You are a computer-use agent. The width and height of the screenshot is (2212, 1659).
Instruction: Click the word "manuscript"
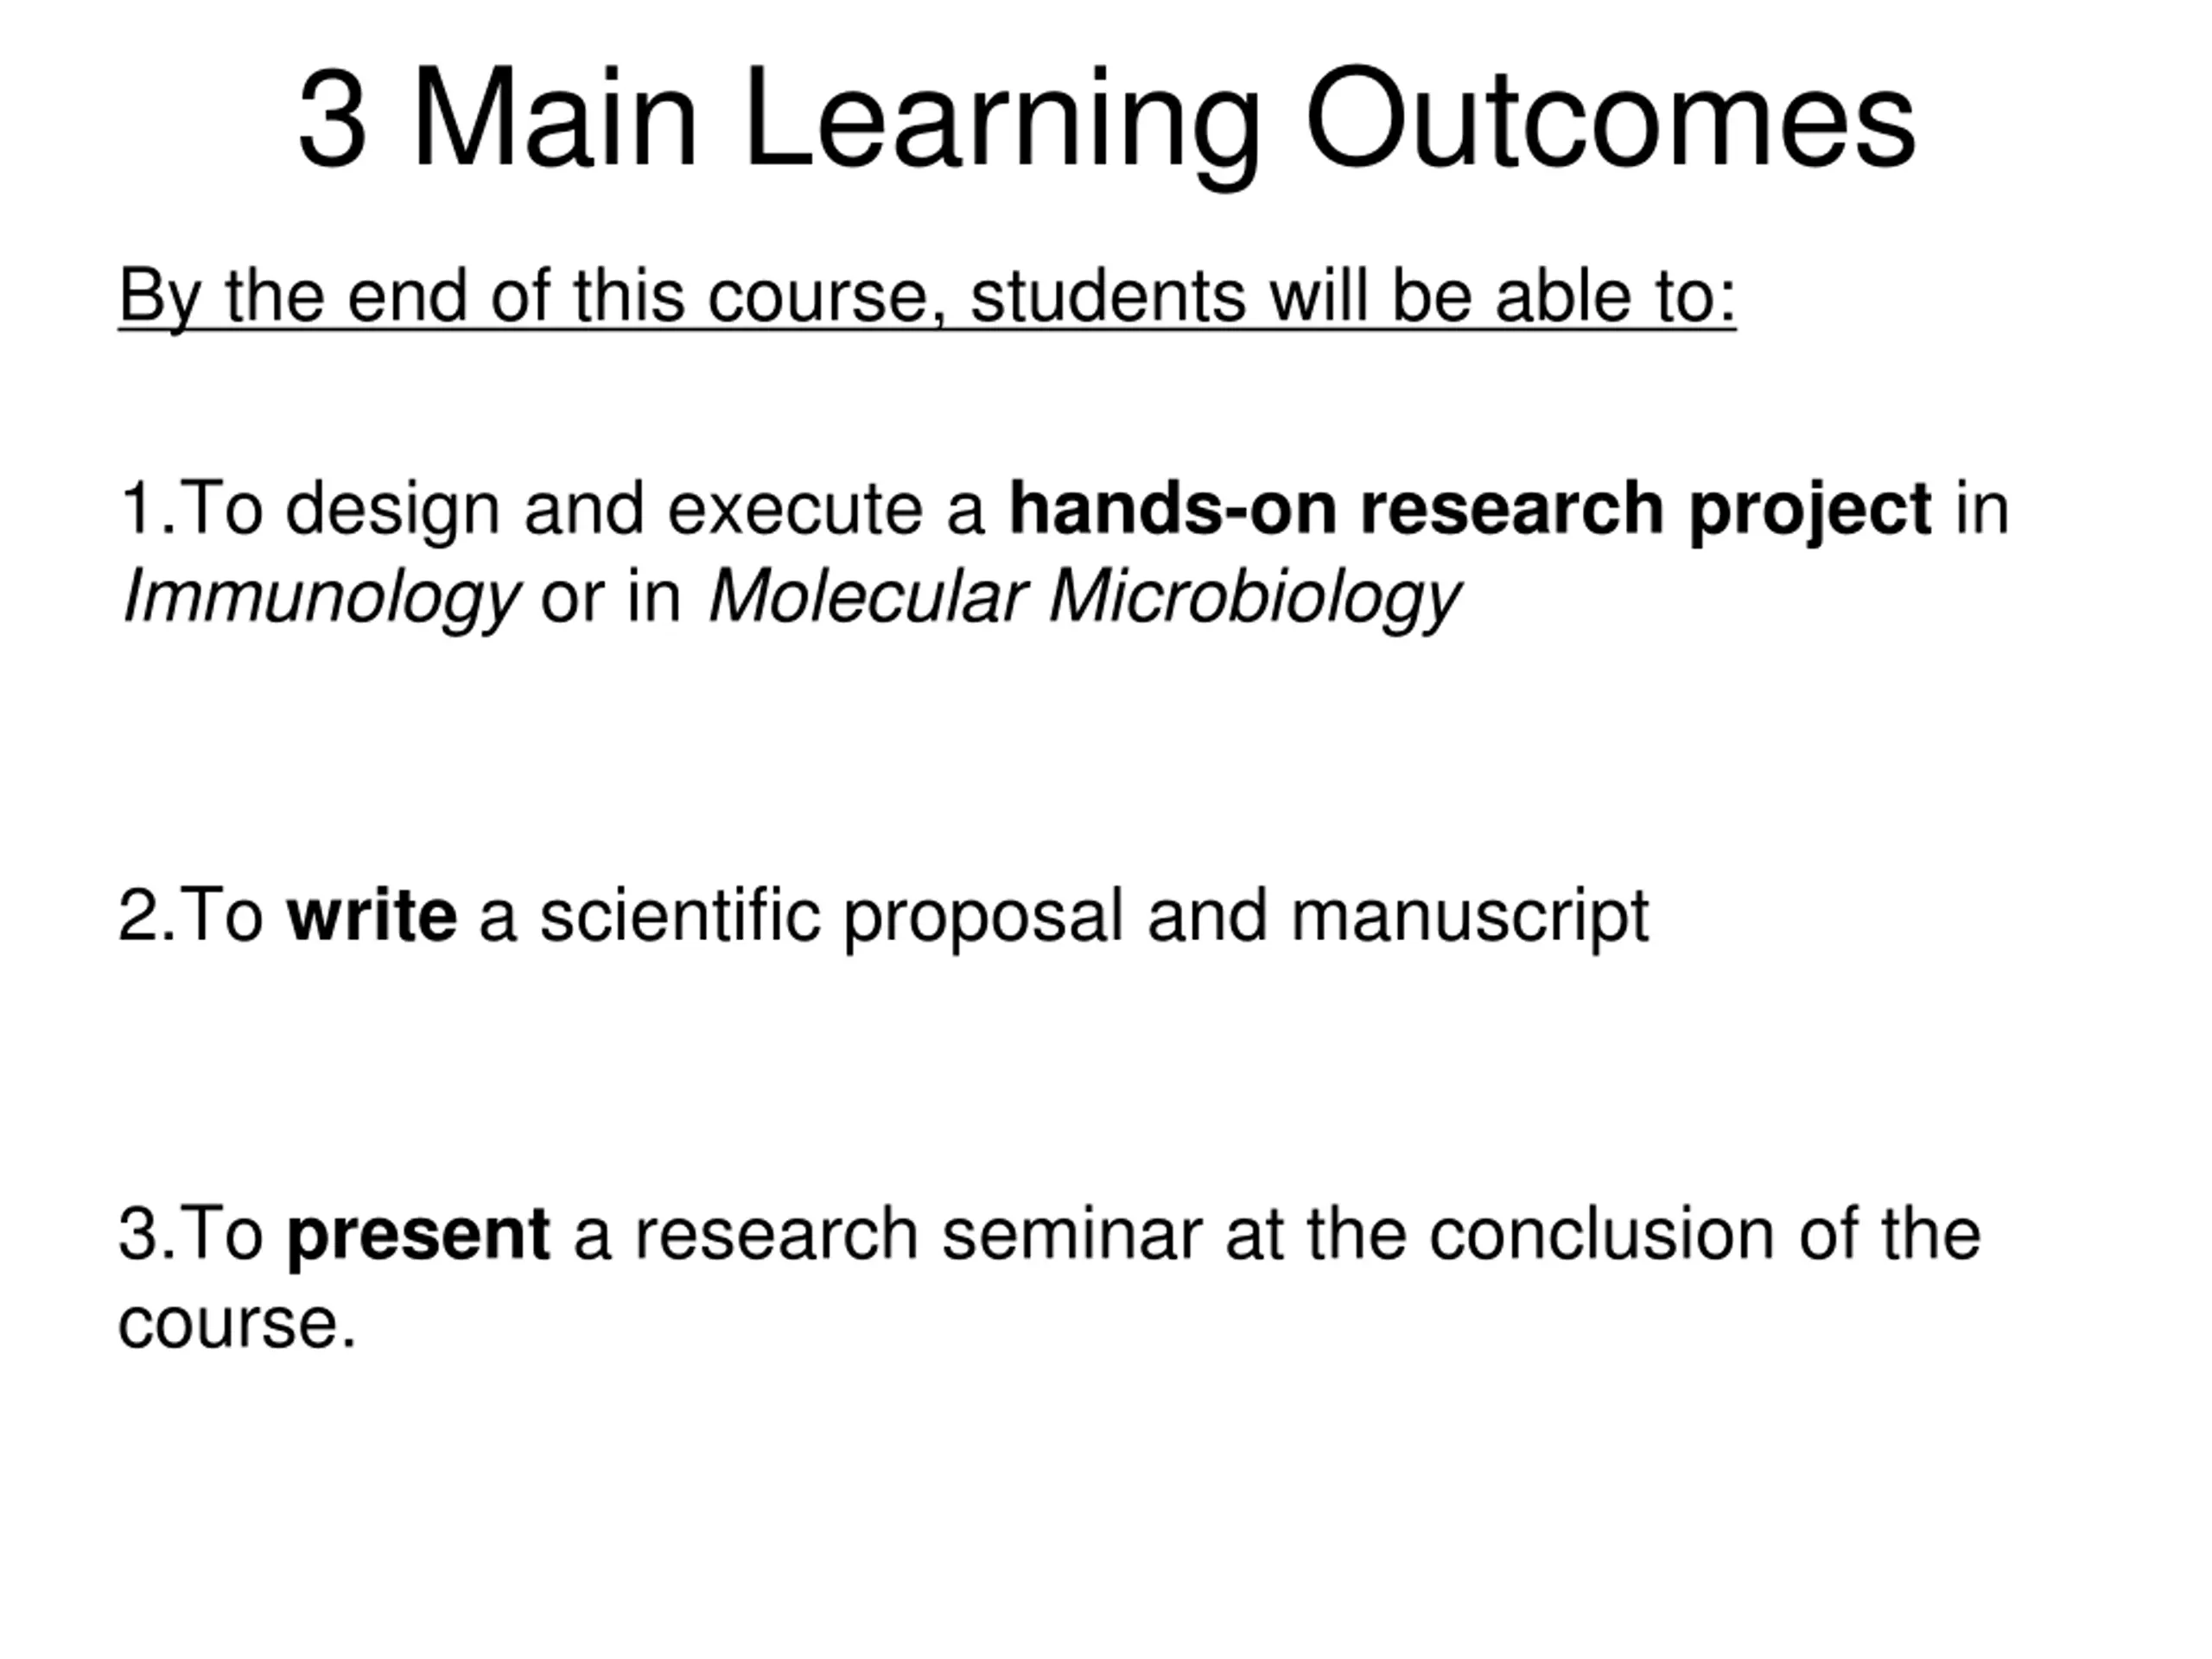[x=1469, y=915]
